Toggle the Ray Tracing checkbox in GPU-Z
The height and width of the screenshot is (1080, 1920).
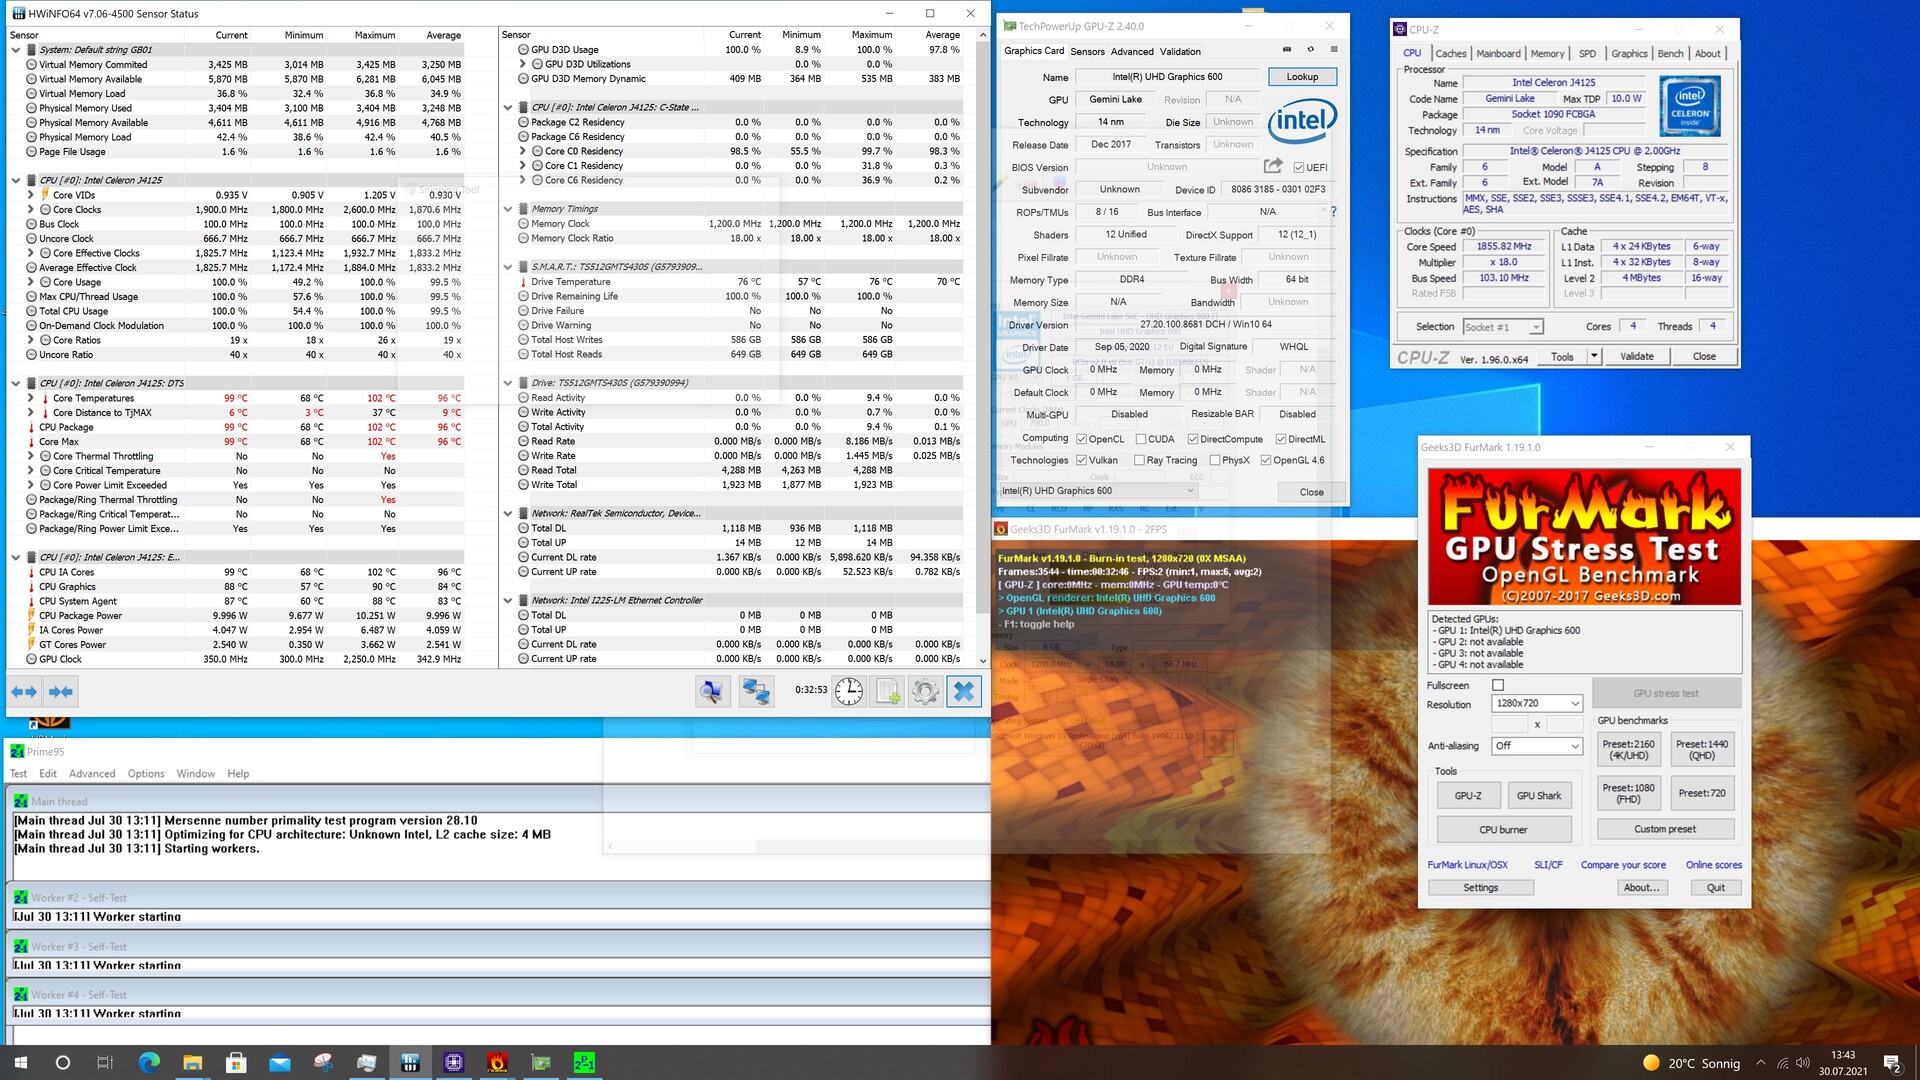1140,460
